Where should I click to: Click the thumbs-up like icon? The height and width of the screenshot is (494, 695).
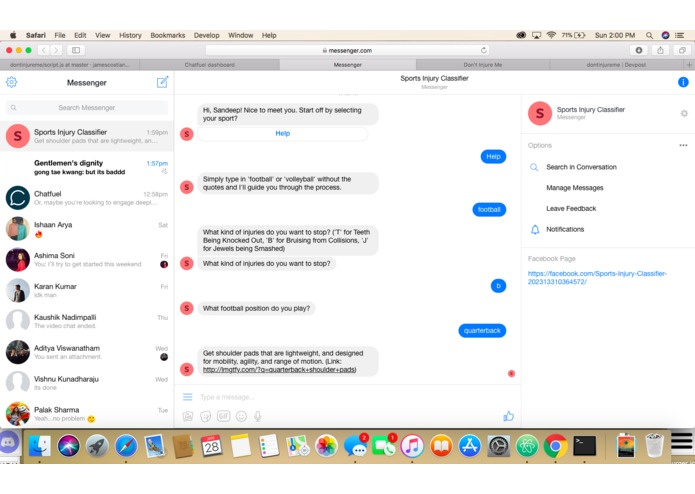click(508, 416)
